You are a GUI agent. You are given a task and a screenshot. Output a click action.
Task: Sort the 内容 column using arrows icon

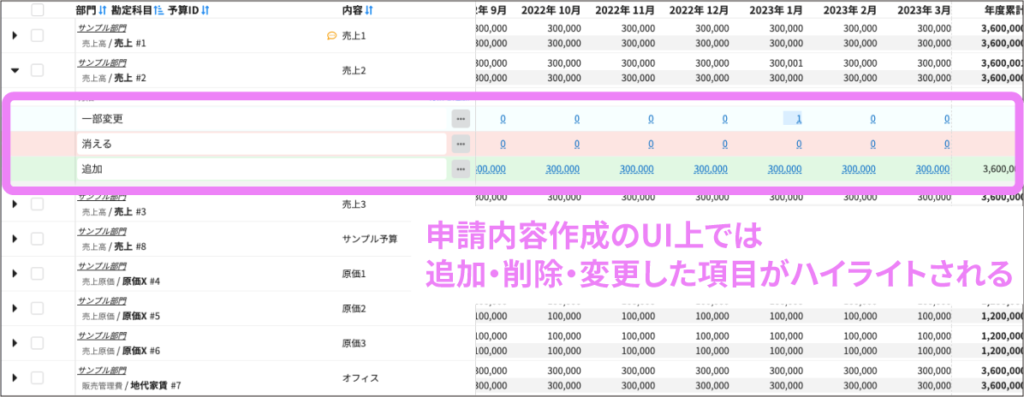tap(369, 10)
